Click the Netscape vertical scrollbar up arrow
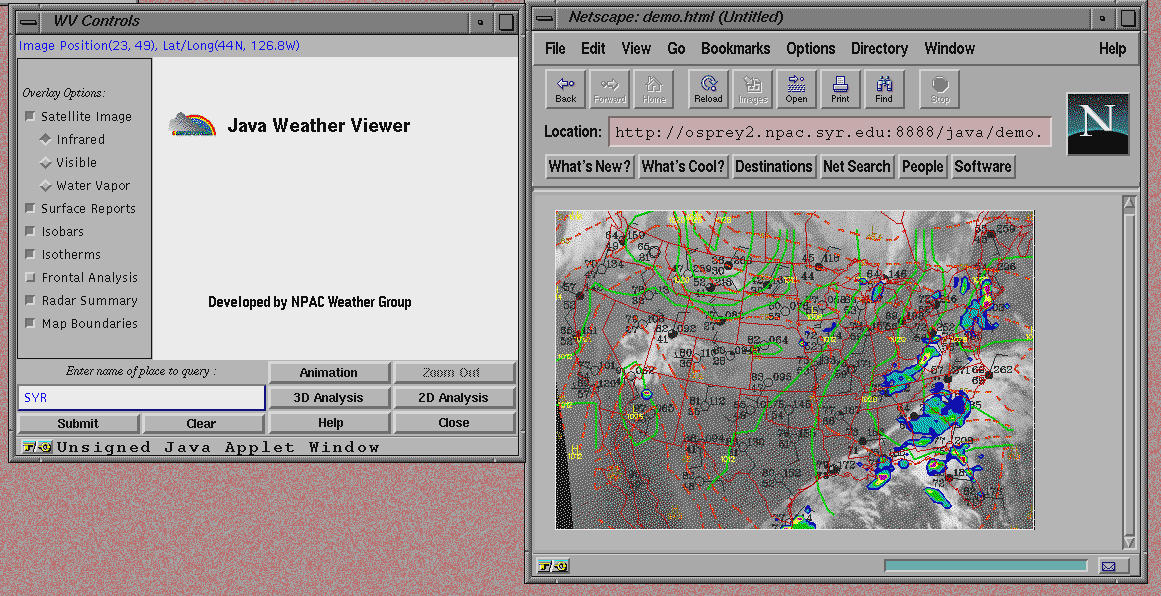The height and width of the screenshot is (596, 1161). pos(1128,204)
